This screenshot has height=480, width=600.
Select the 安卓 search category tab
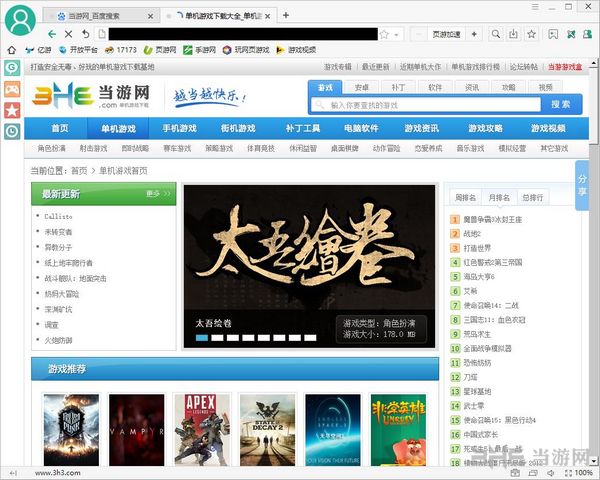click(x=362, y=87)
